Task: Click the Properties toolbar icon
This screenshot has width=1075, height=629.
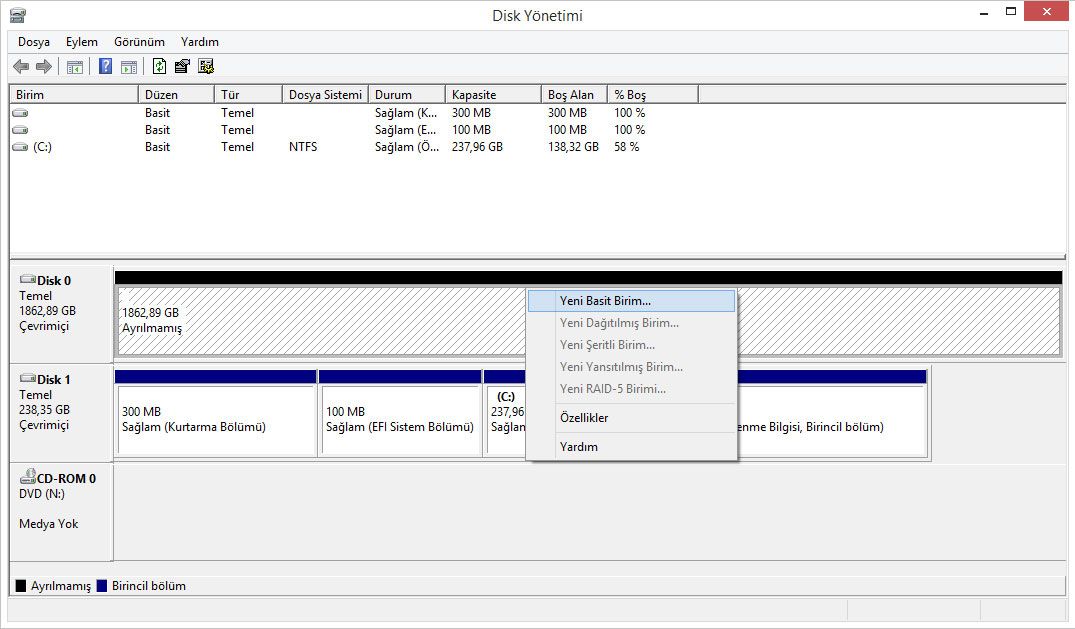Action: coord(182,66)
